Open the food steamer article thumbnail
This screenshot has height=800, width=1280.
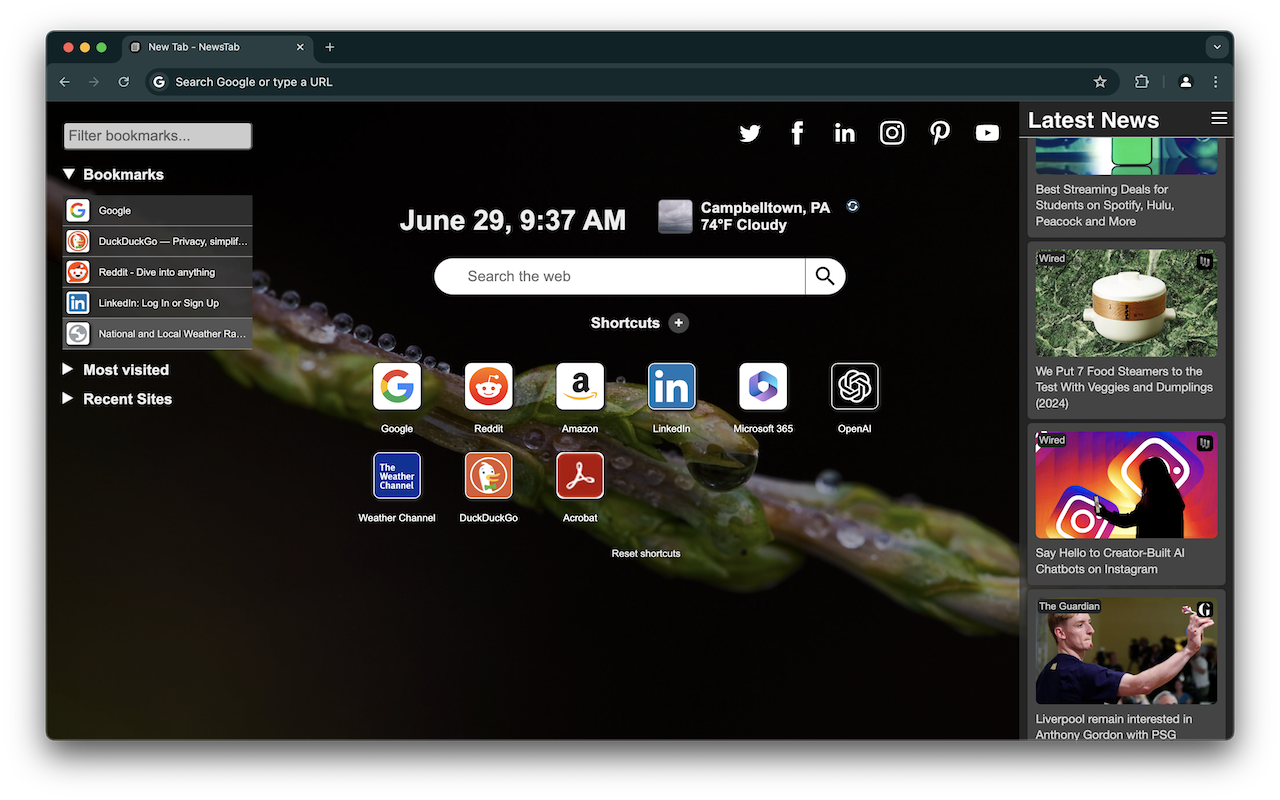1126,303
